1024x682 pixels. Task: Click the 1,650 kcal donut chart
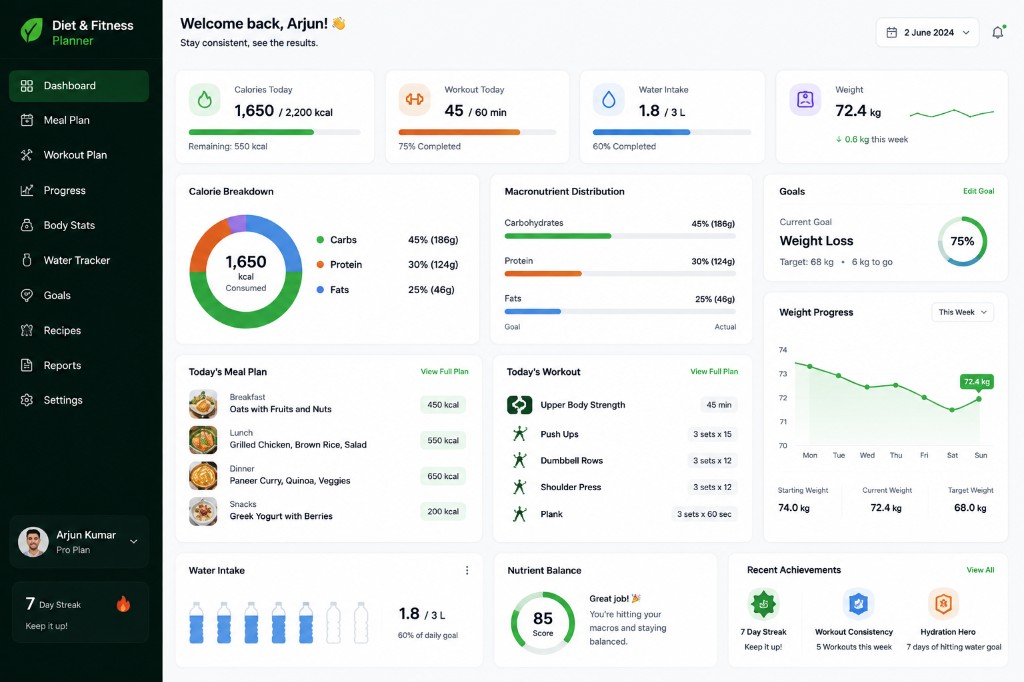pyautogui.click(x=246, y=271)
